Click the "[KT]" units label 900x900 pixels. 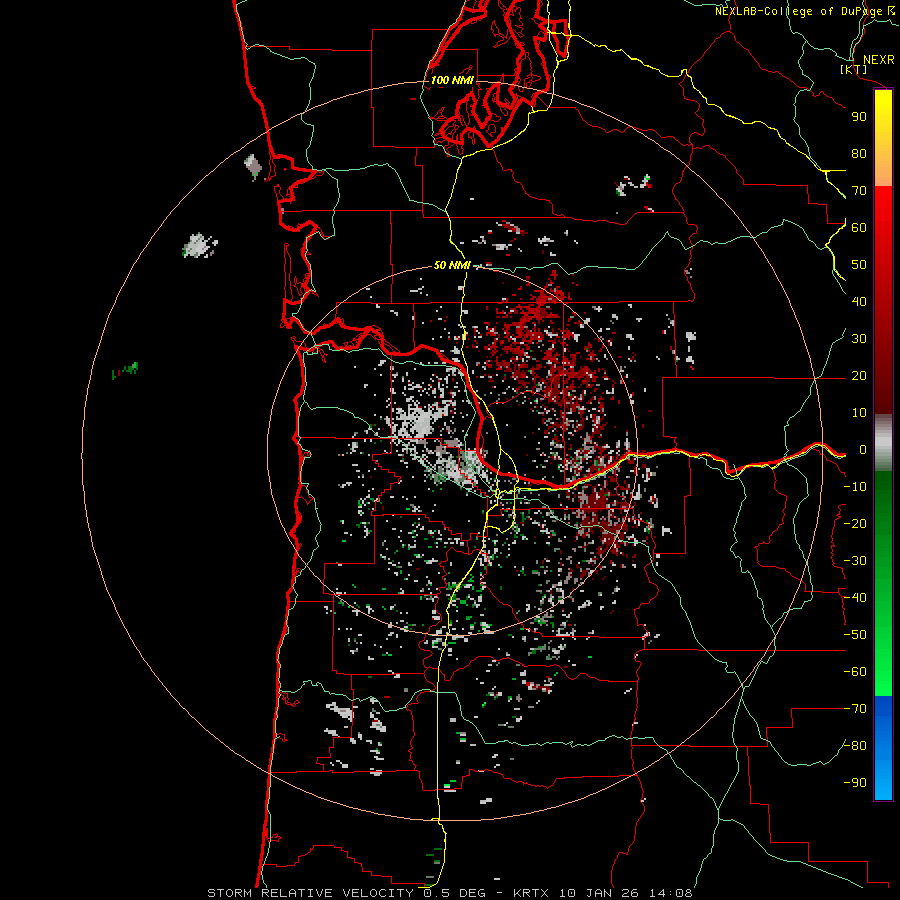(x=854, y=69)
